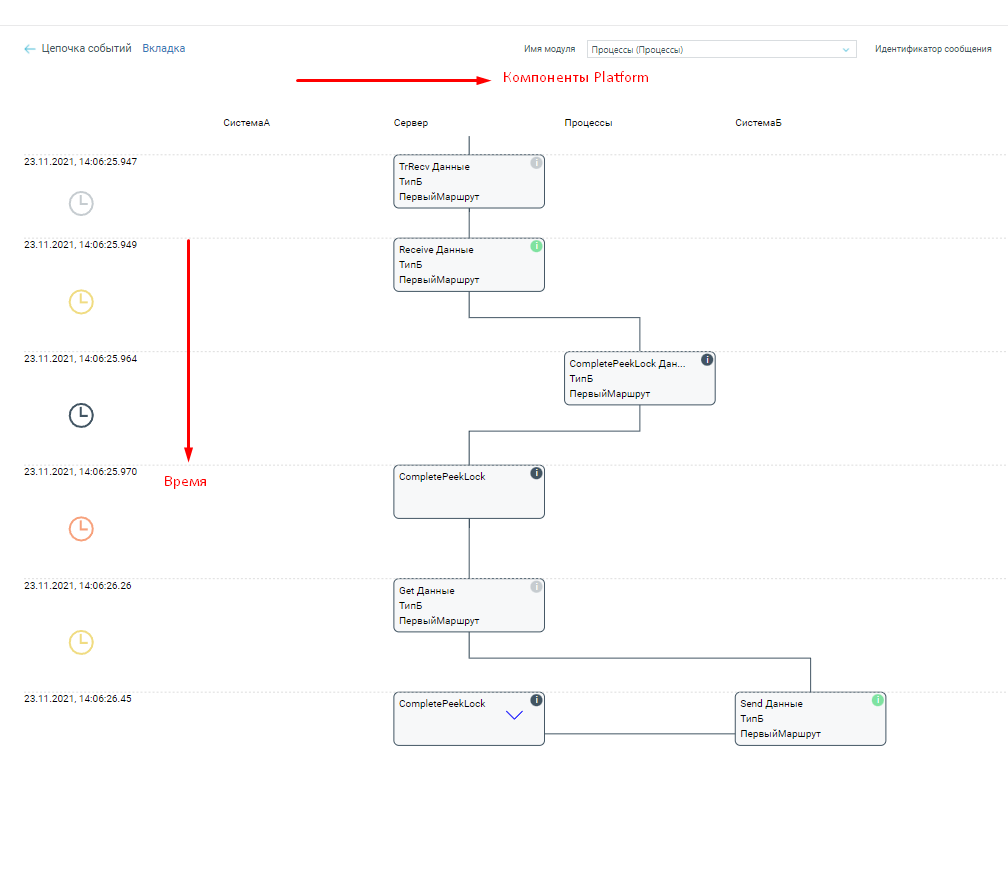This screenshot has height=888, width=1008.
Task: Open the Вкладка tab link
Action: point(163,48)
